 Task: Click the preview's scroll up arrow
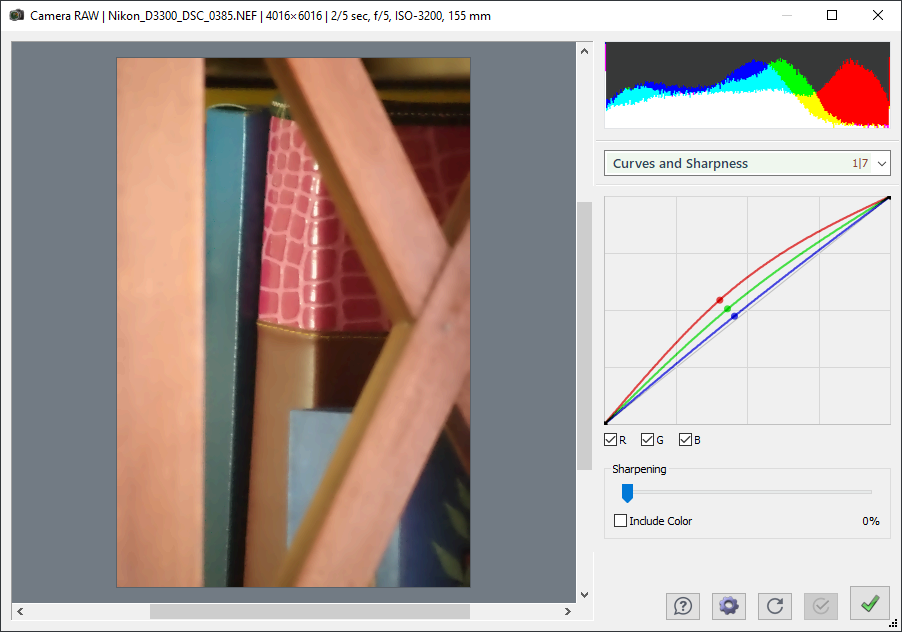(585, 49)
